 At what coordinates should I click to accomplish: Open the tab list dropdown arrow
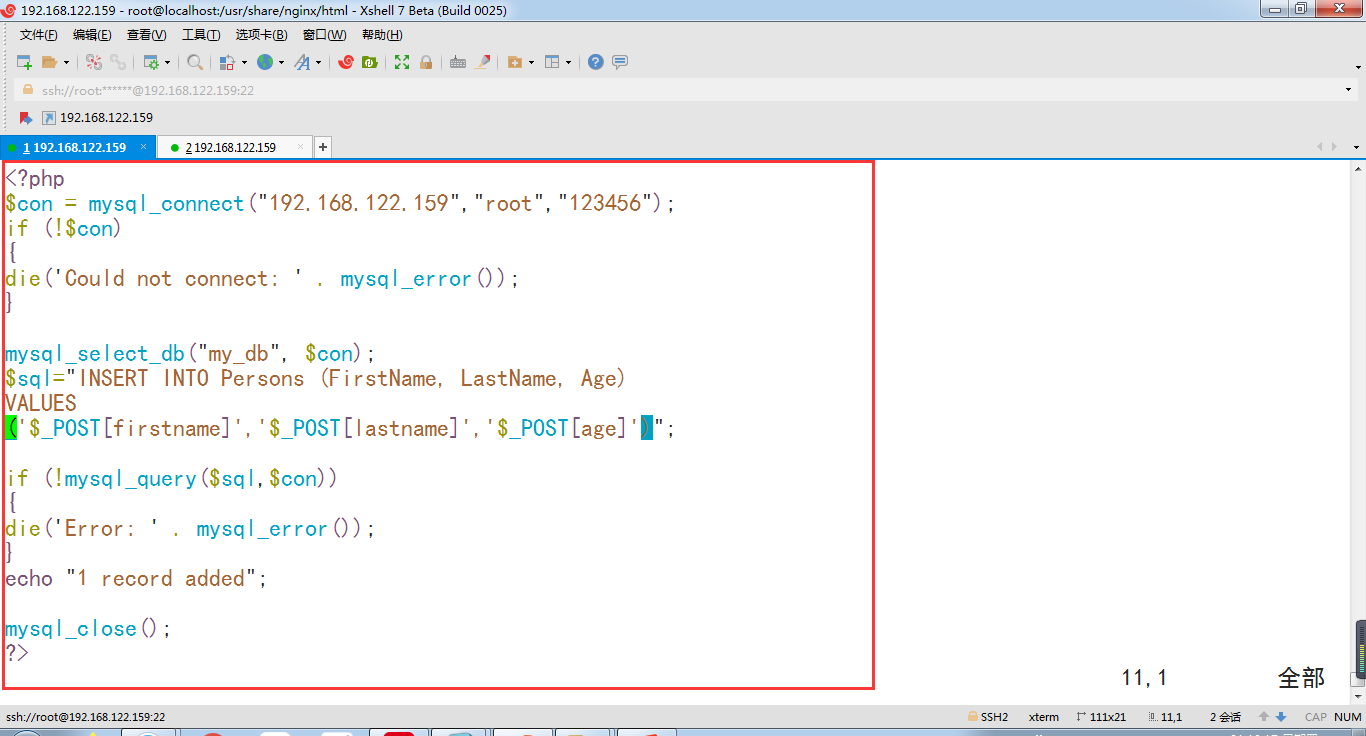[x=1355, y=147]
